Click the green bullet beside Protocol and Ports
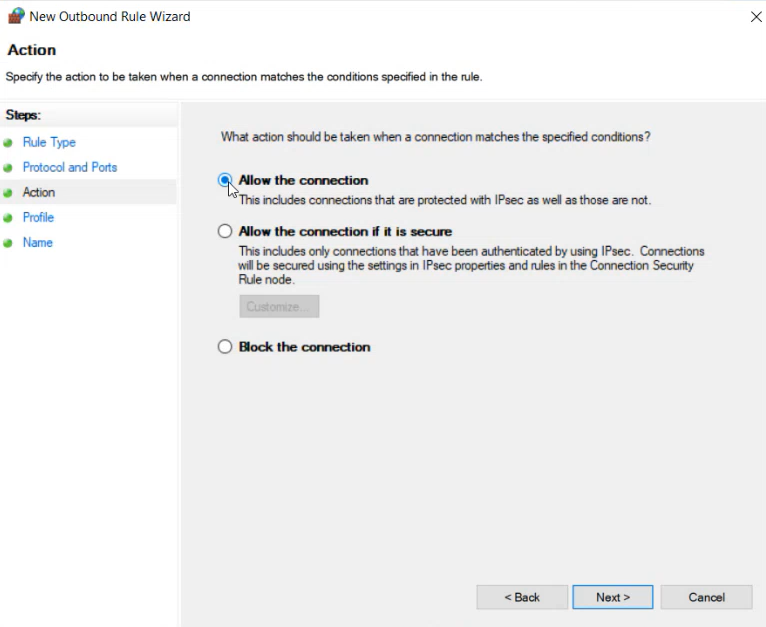 [x=7, y=168]
